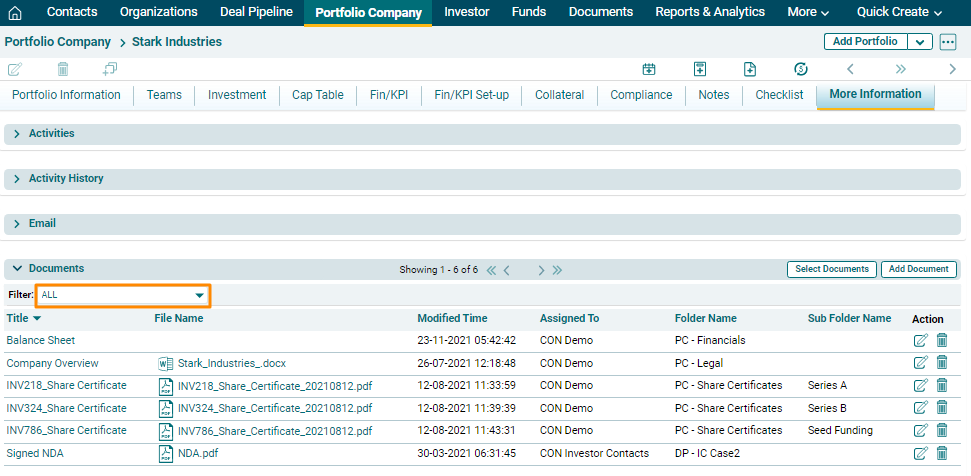Collapse the Documents section

point(17,269)
